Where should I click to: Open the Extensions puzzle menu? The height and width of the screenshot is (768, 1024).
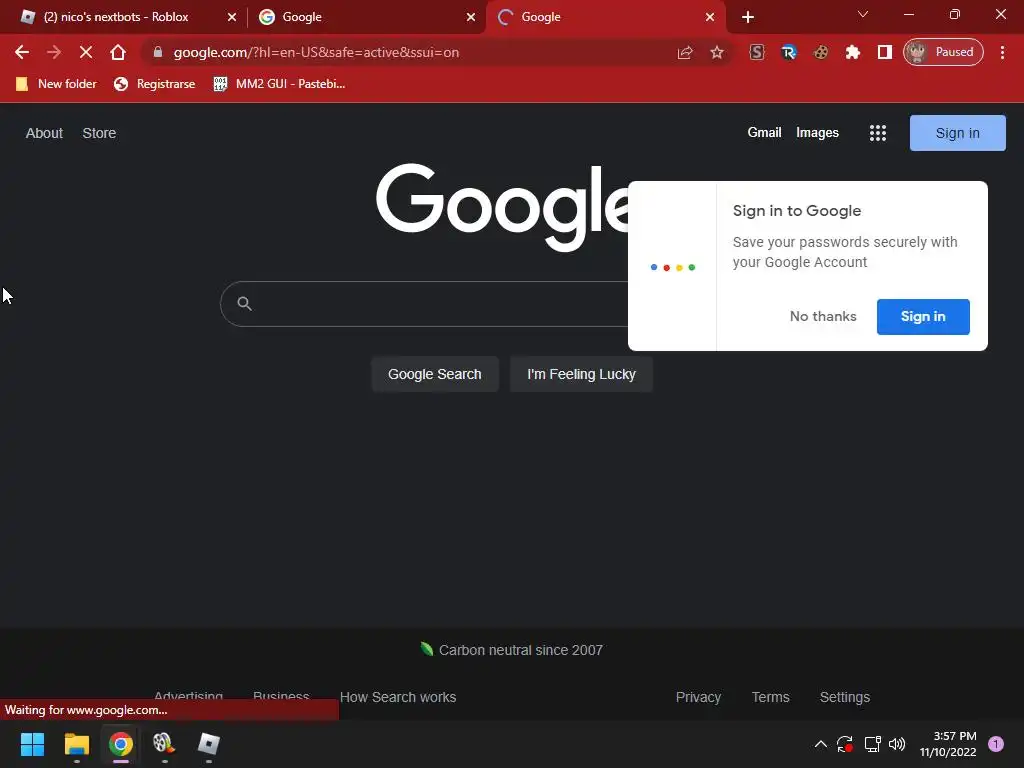point(853,52)
